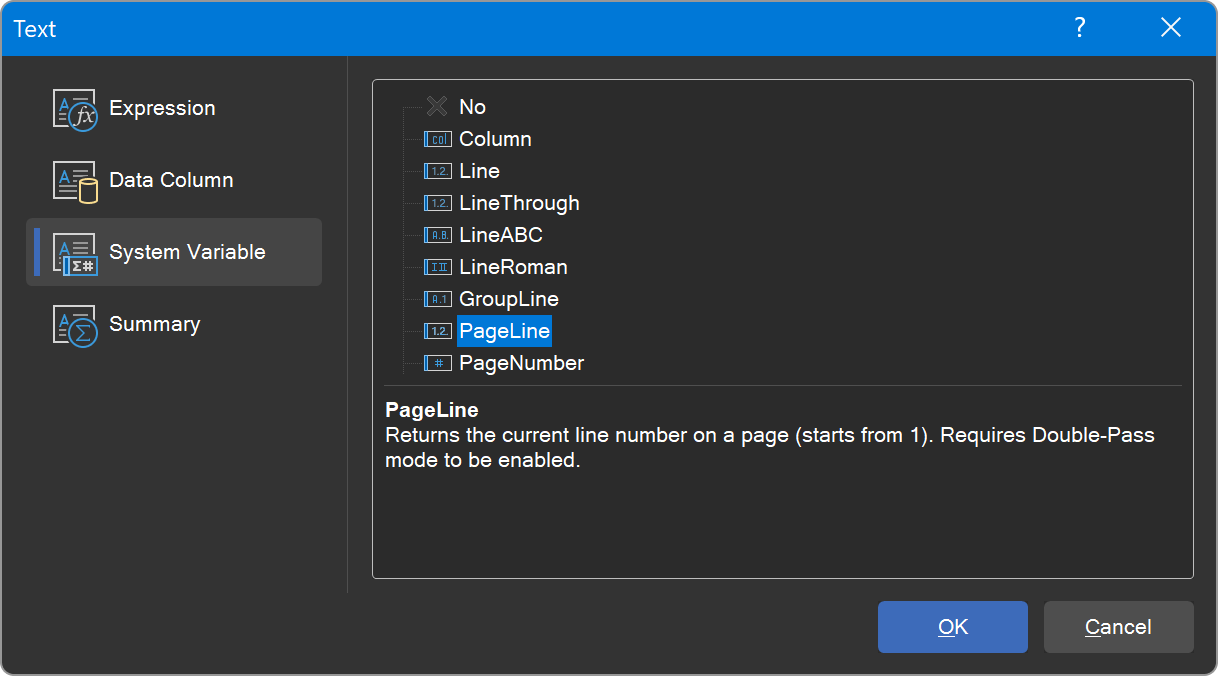The height and width of the screenshot is (676, 1218).
Task: Click the LineRoman numeral icon
Action: 438,267
